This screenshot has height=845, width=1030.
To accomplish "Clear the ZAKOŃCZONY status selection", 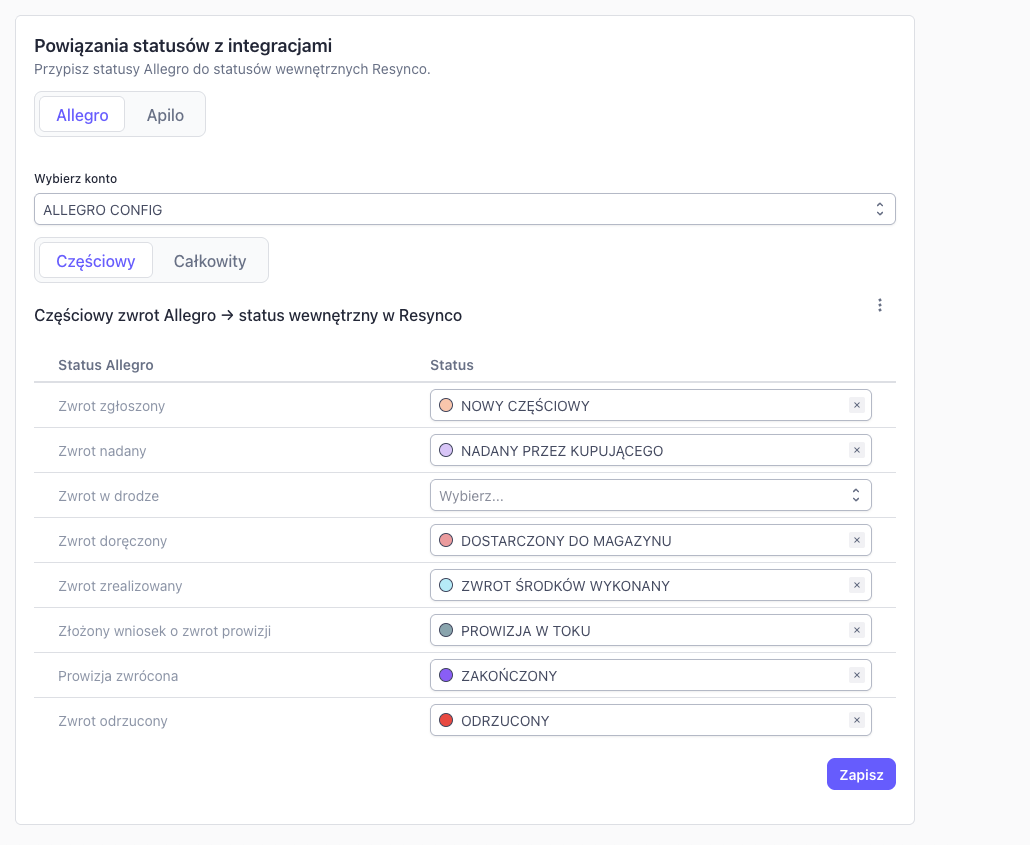I will coord(857,675).
